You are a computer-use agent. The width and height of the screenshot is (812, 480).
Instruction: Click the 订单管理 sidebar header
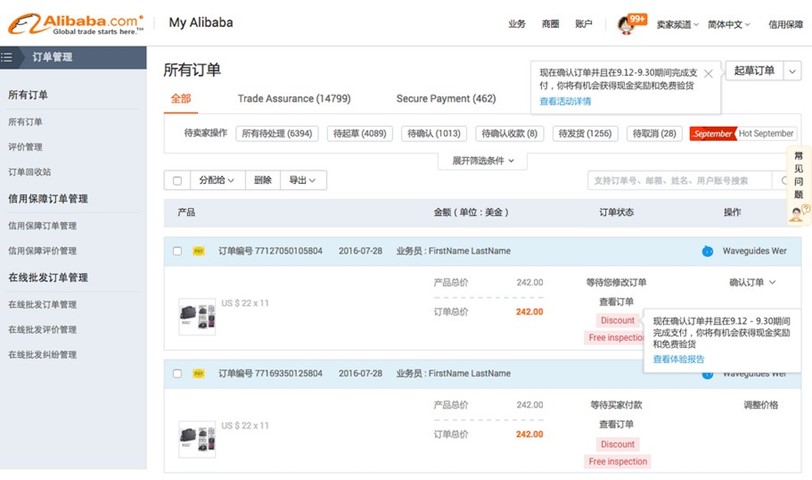pyautogui.click(x=52, y=57)
